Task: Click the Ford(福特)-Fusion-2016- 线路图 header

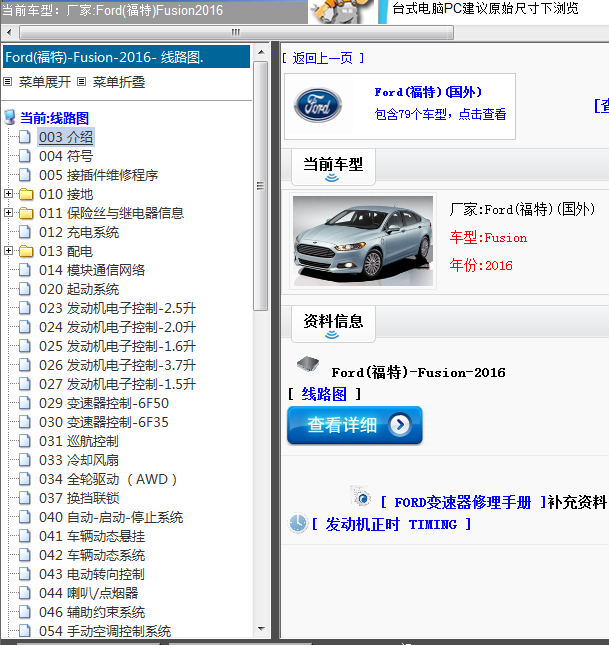Action: (x=126, y=57)
